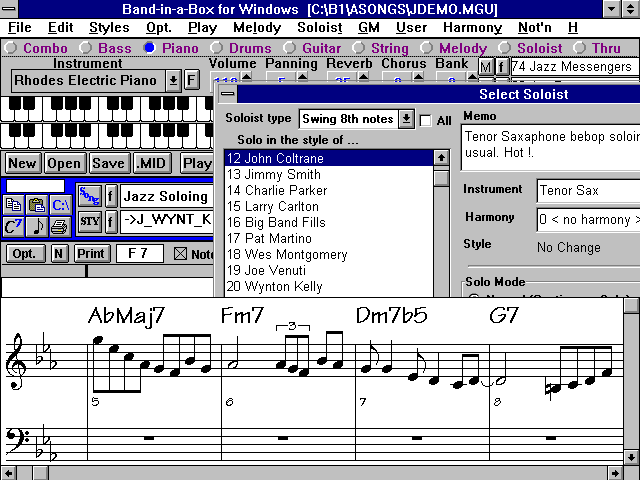Select the Piano part radio button
The width and height of the screenshot is (640, 480).
pyautogui.click(x=149, y=48)
